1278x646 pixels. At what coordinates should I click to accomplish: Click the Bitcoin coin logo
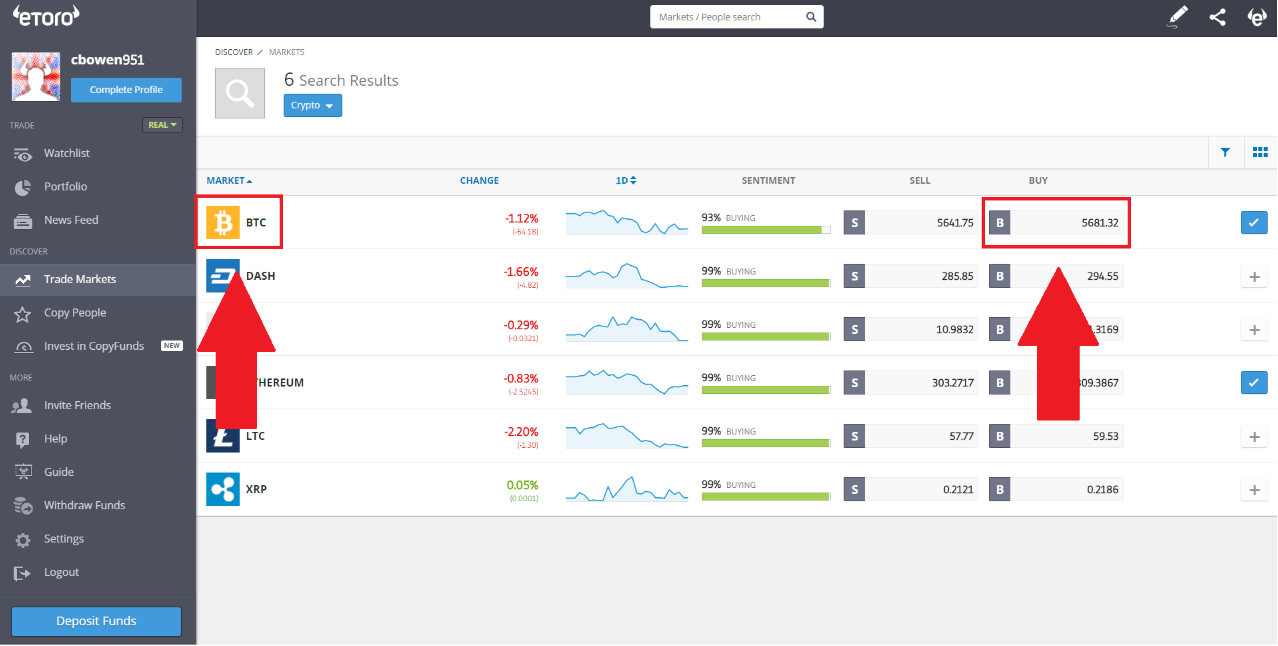coord(223,222)
